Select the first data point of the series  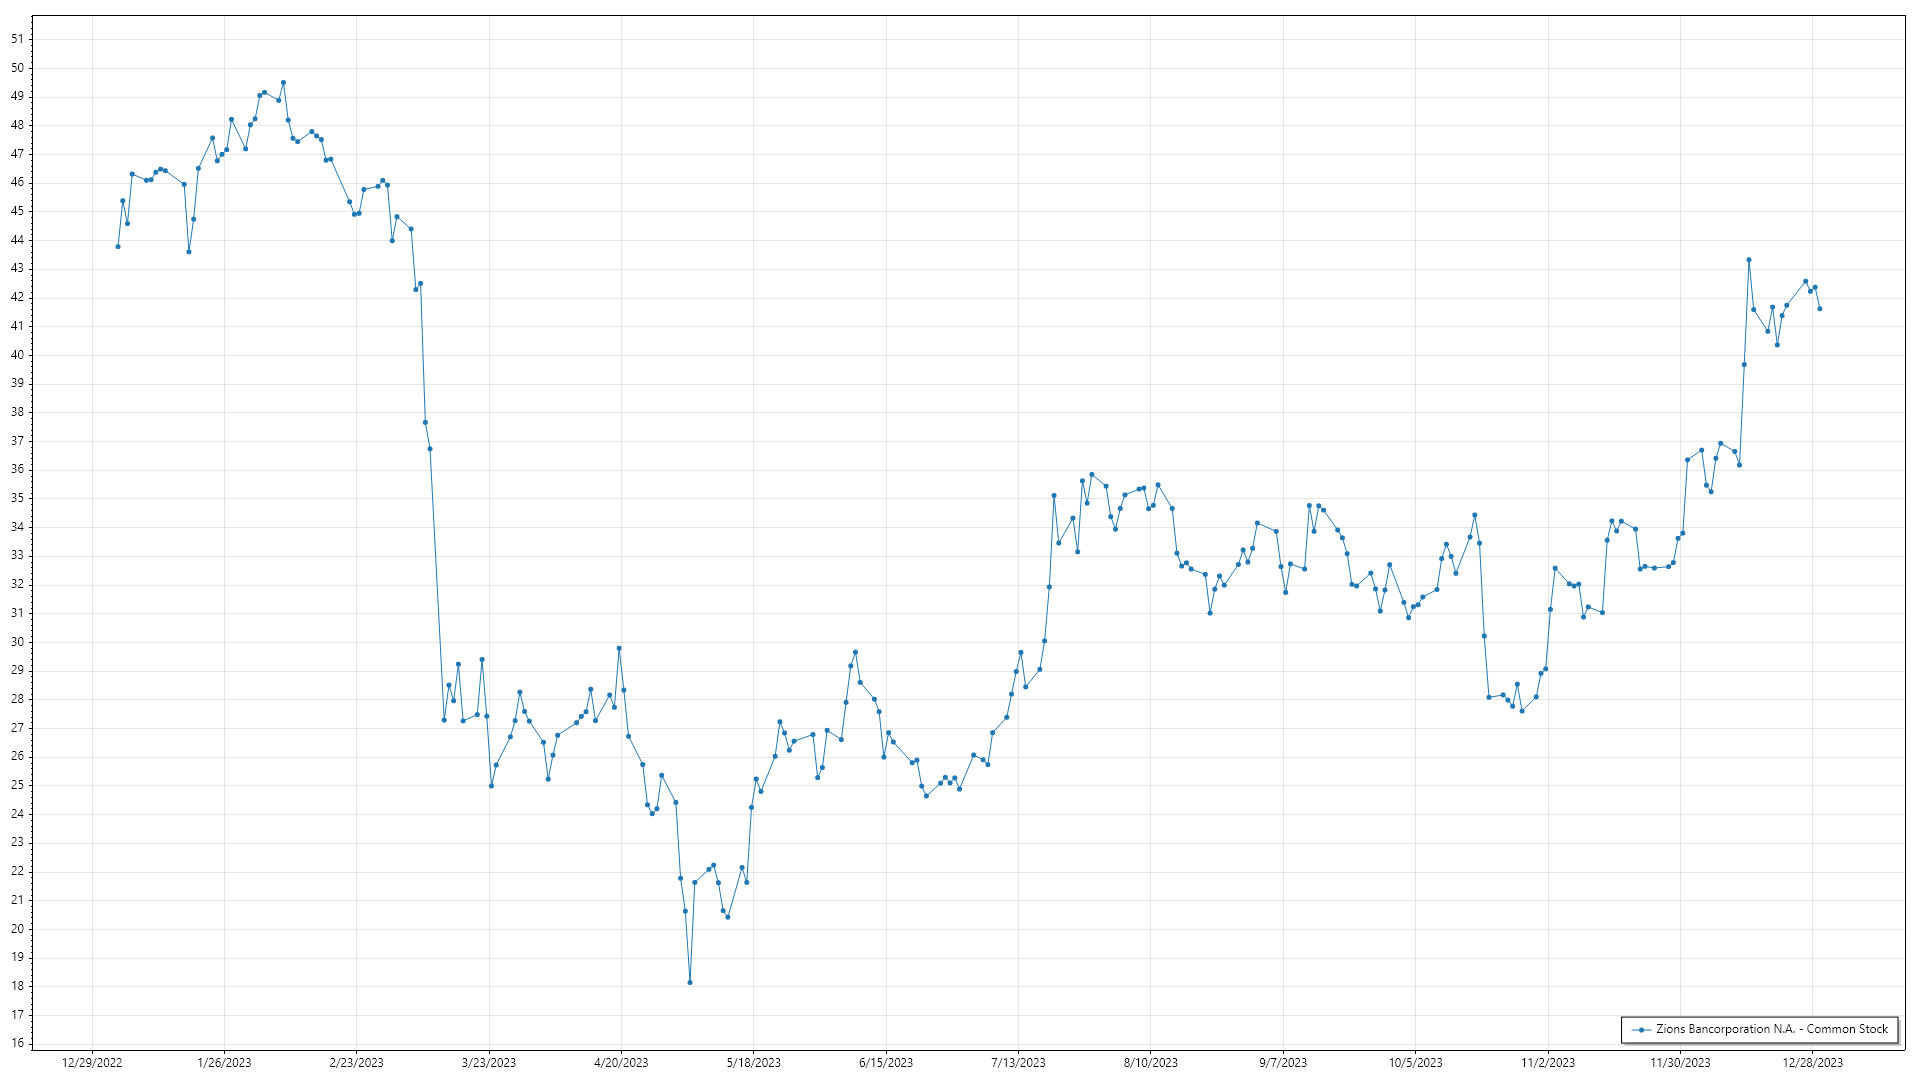pyautogui.click(x=118, y=247)
